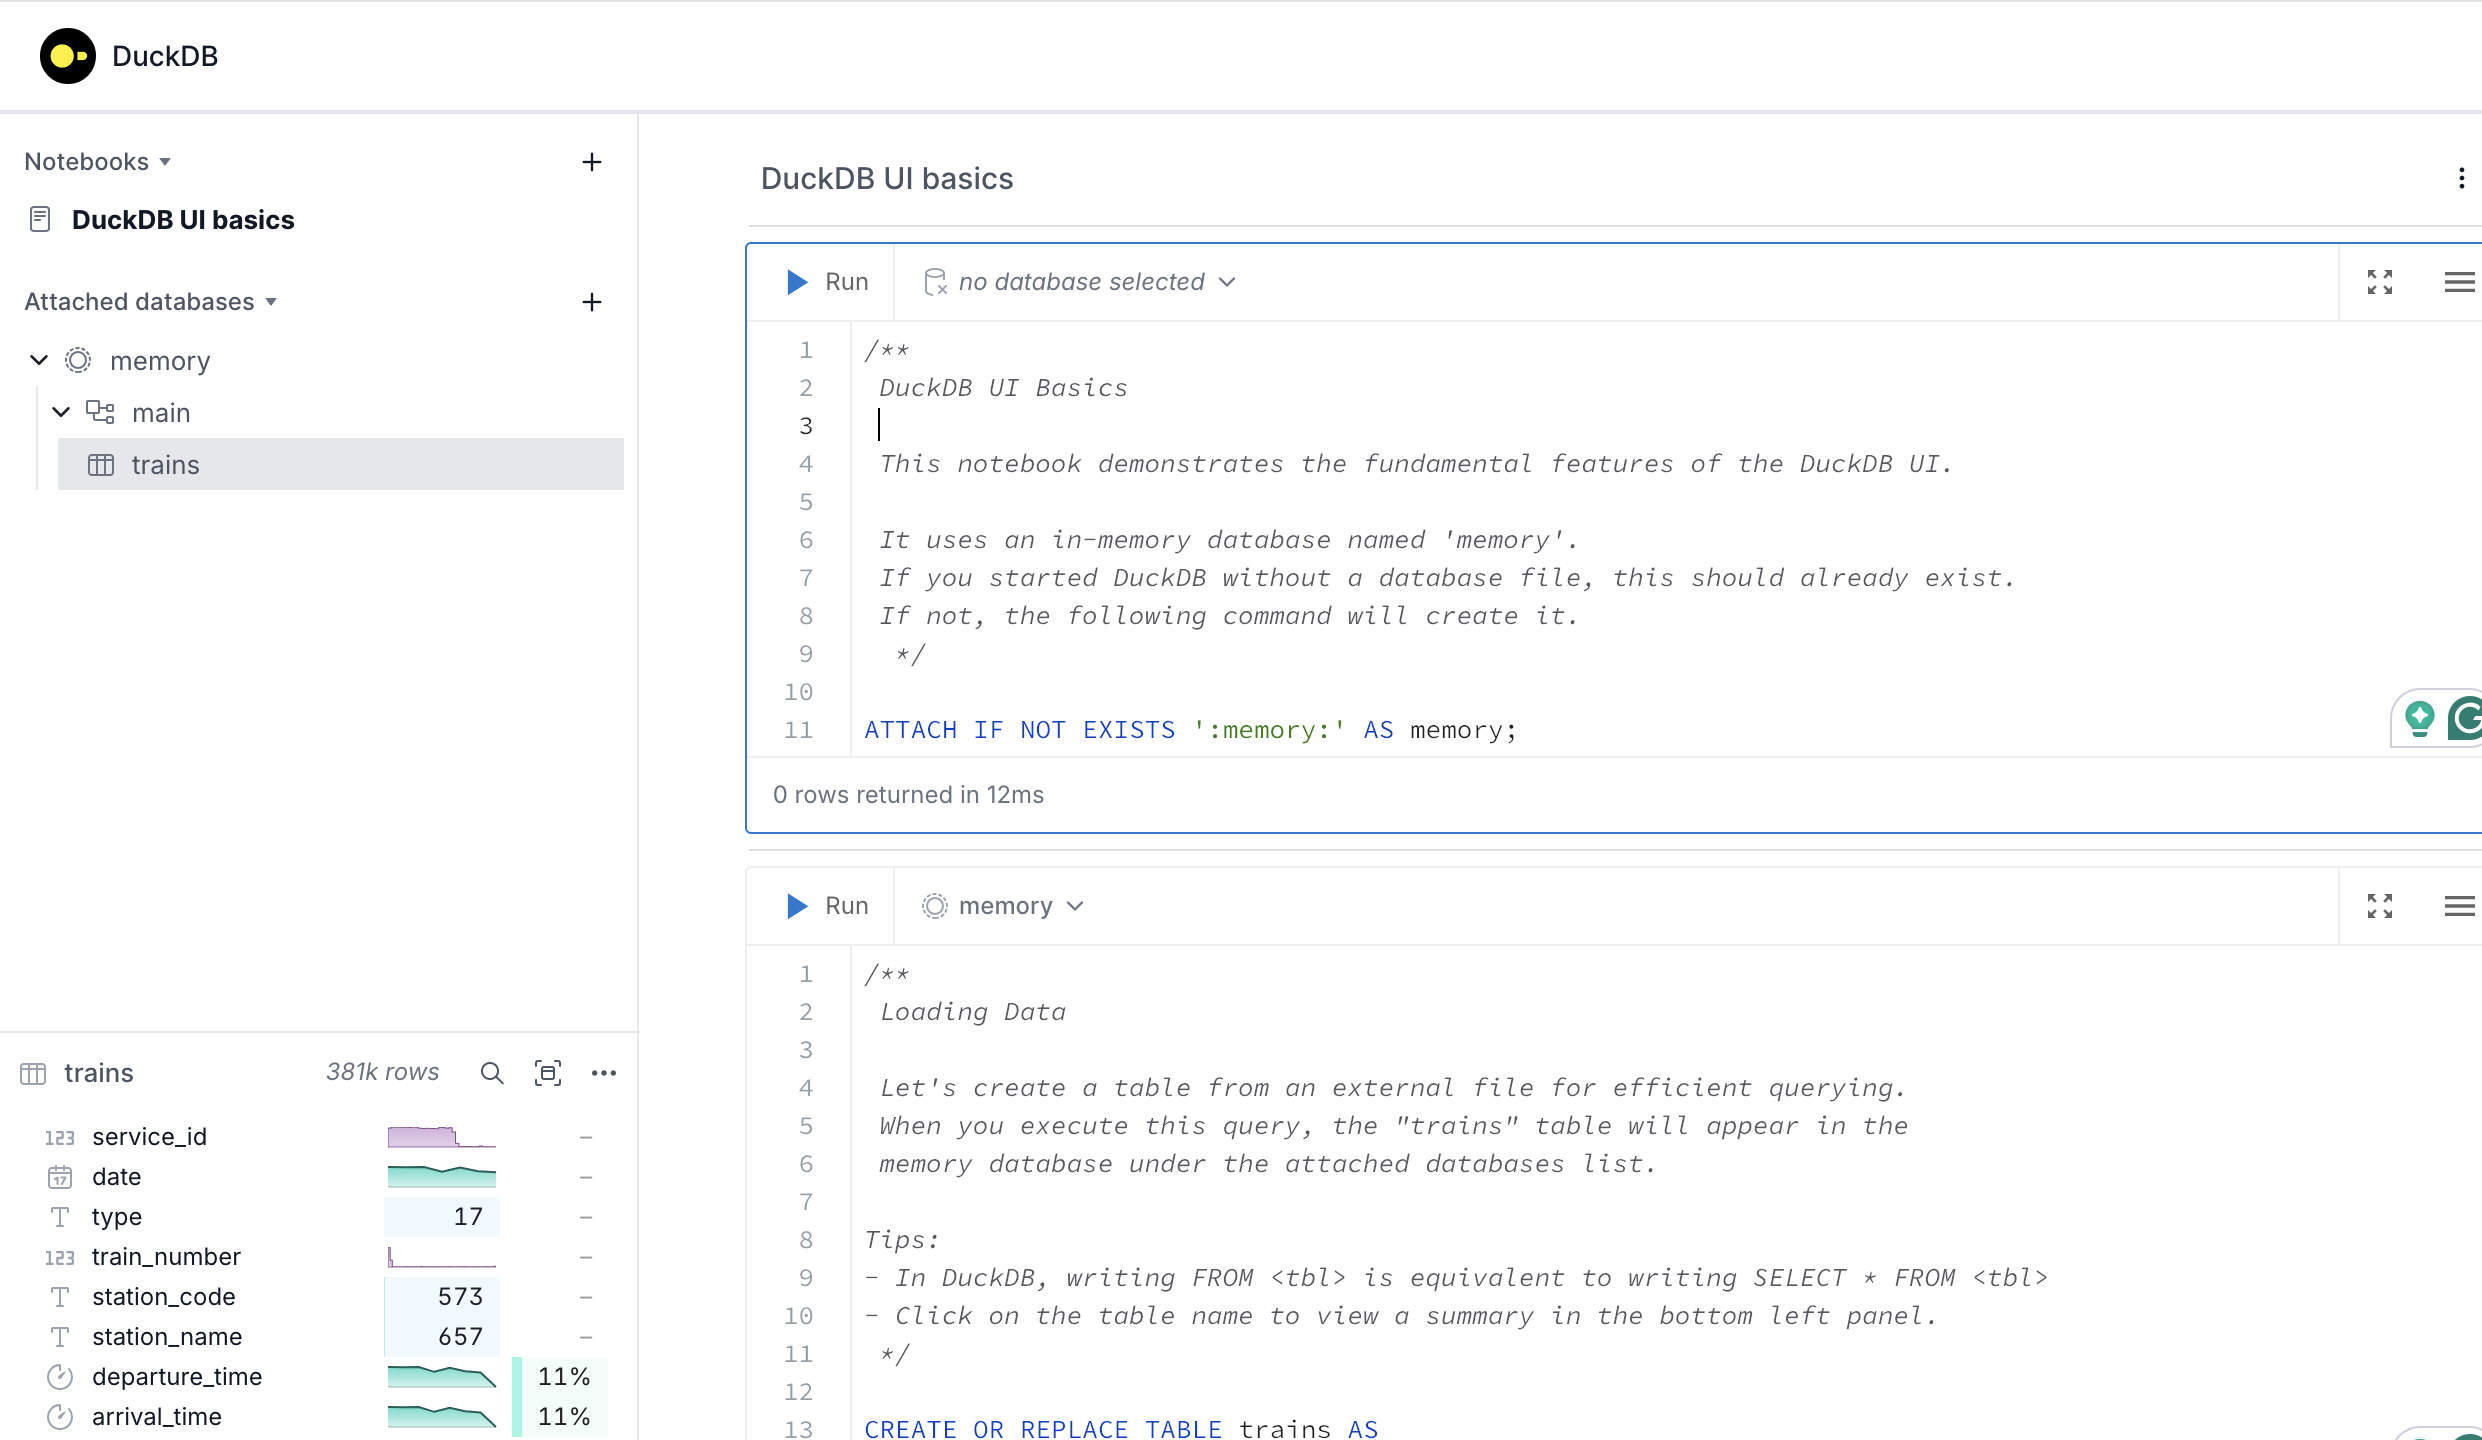
Task: Open trains panel more options ellipsis
Action: tap(603, 1073)
